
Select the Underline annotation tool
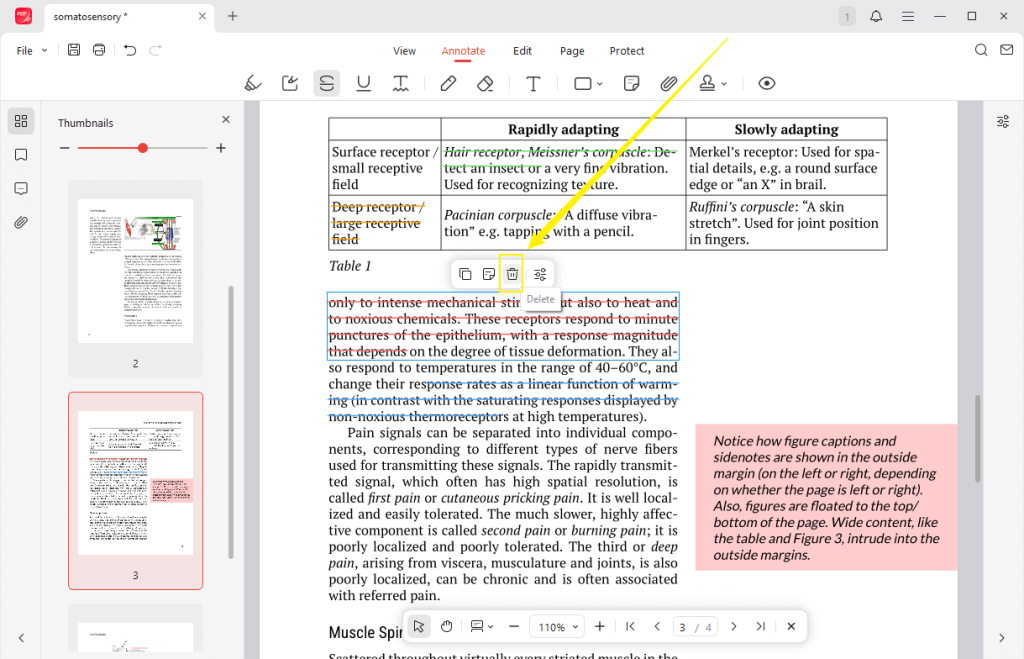[x=364, y=83]
